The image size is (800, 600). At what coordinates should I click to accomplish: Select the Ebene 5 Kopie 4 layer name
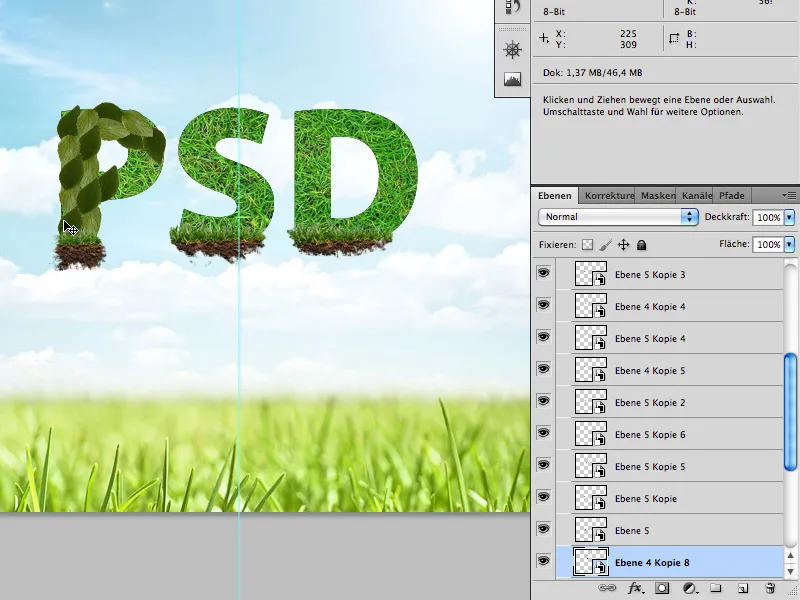pyautogui.click(x=650, y=339)
